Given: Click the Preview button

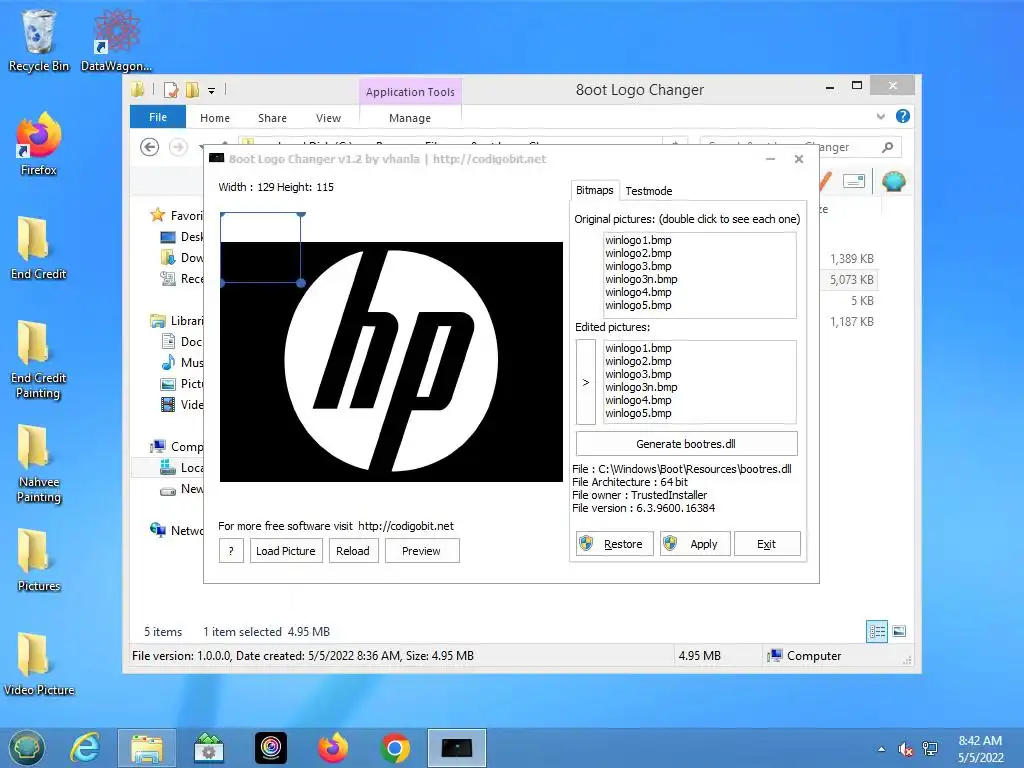Looking at the screenshot, I should (422, 551).
